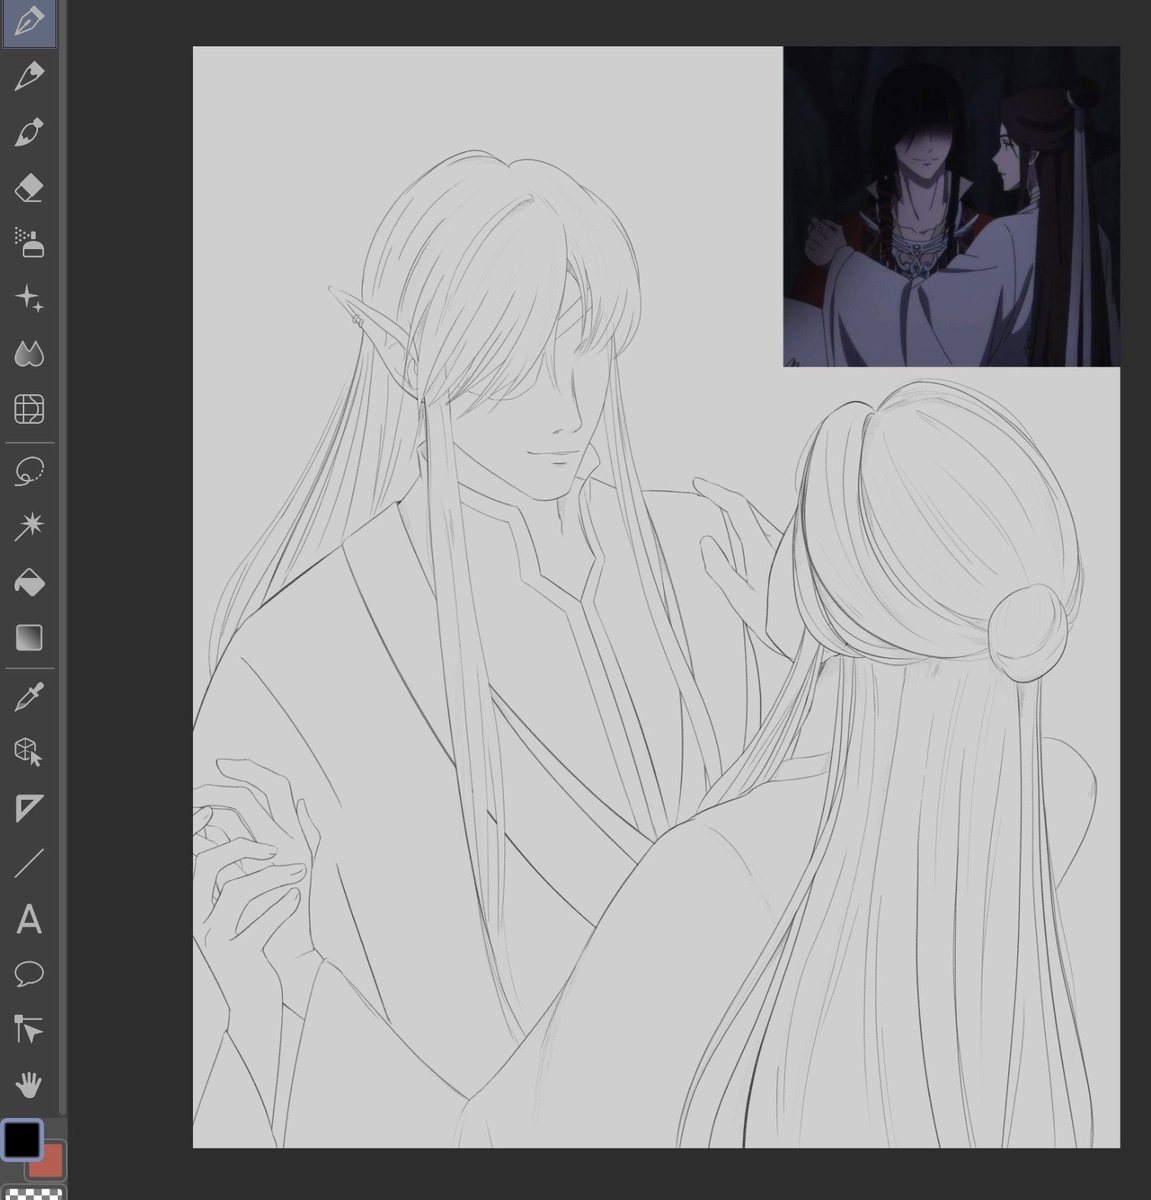Select the Ruler triangle tool

(x=29, y=808)
